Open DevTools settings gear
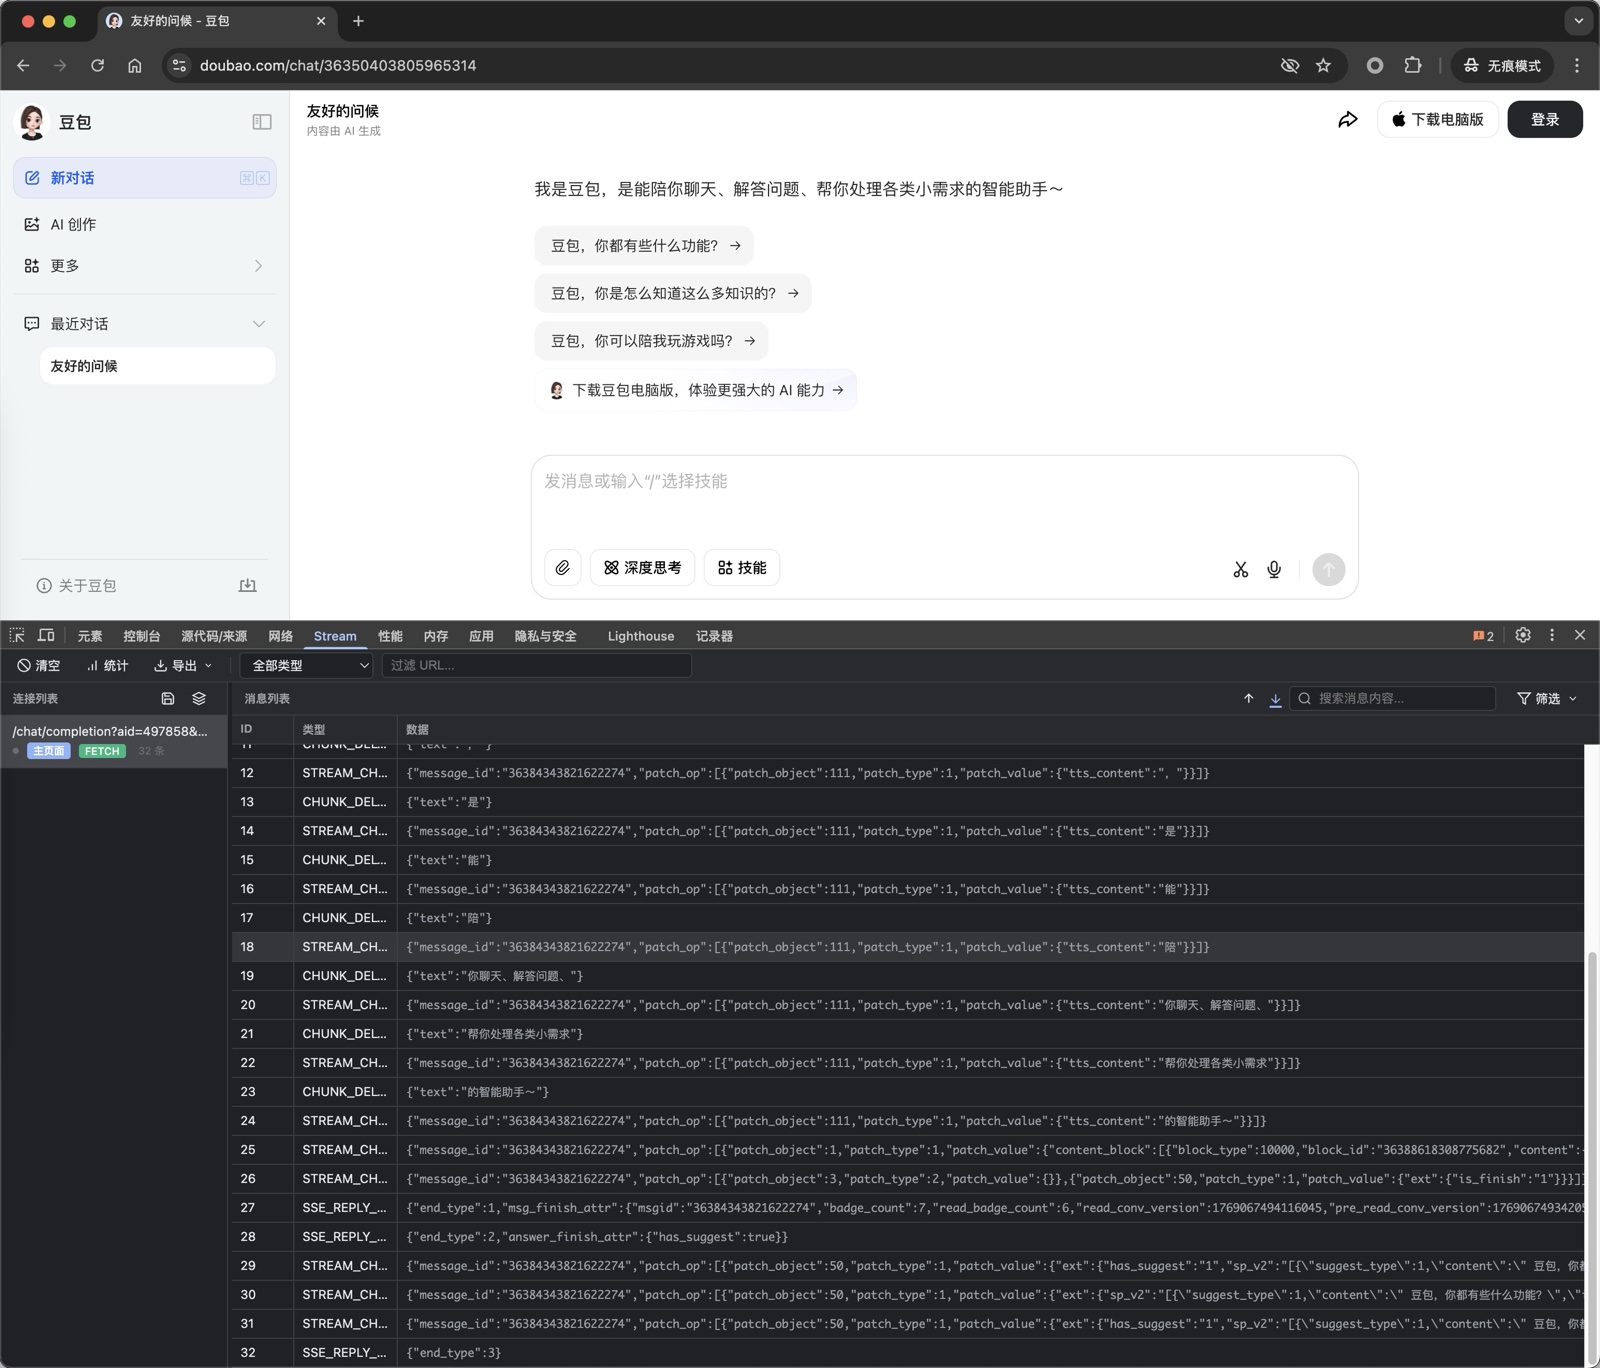 pyautogui.click(x=1523, y=635)
